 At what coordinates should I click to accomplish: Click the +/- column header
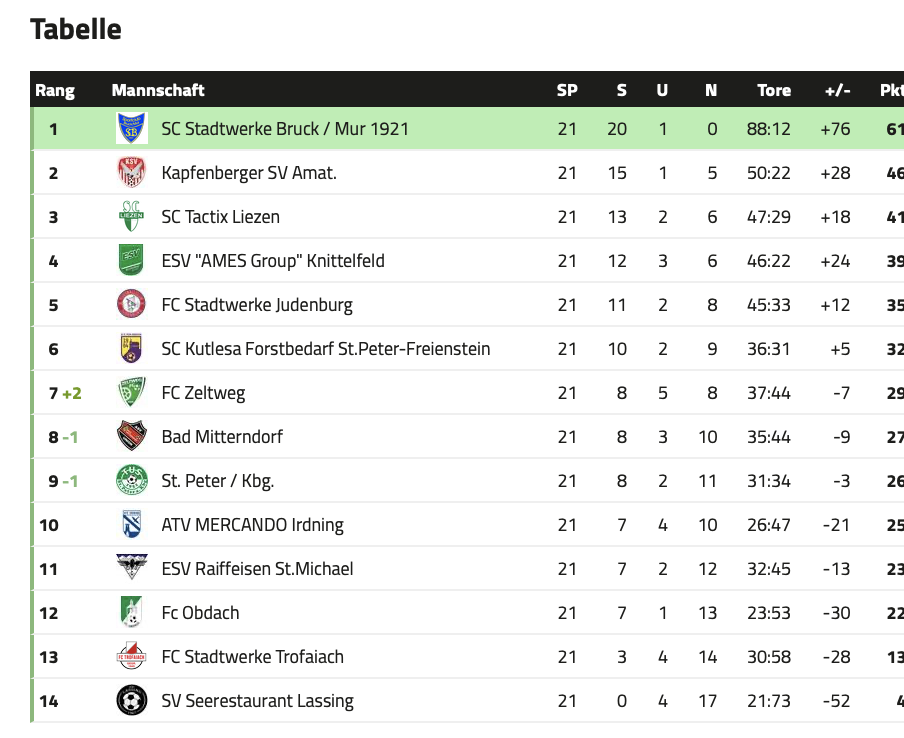(x=838, y=90)
